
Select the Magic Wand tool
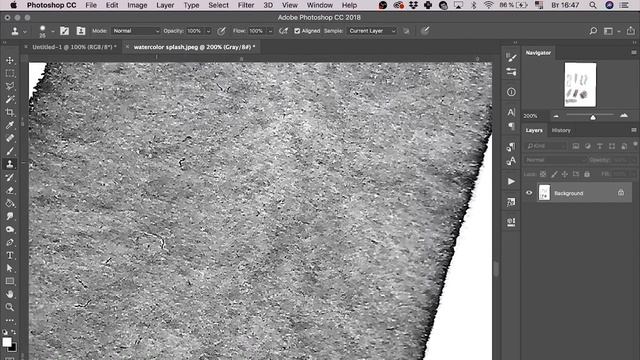tap(10, 99)
